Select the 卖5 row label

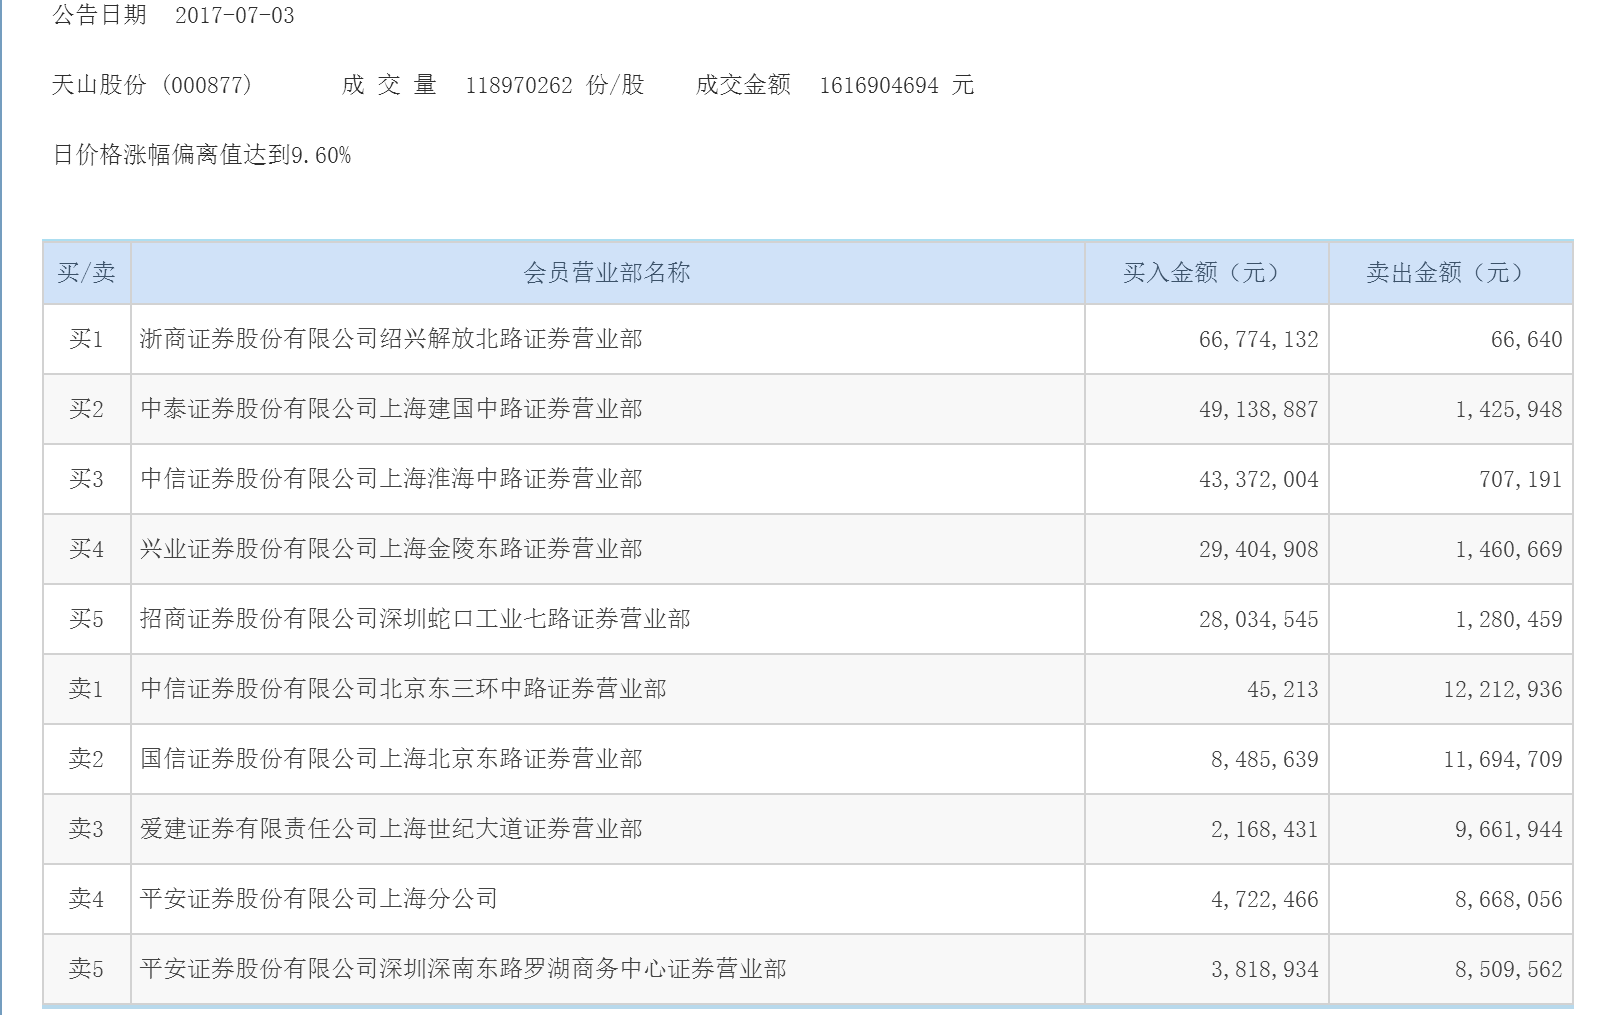pos(86,969)
